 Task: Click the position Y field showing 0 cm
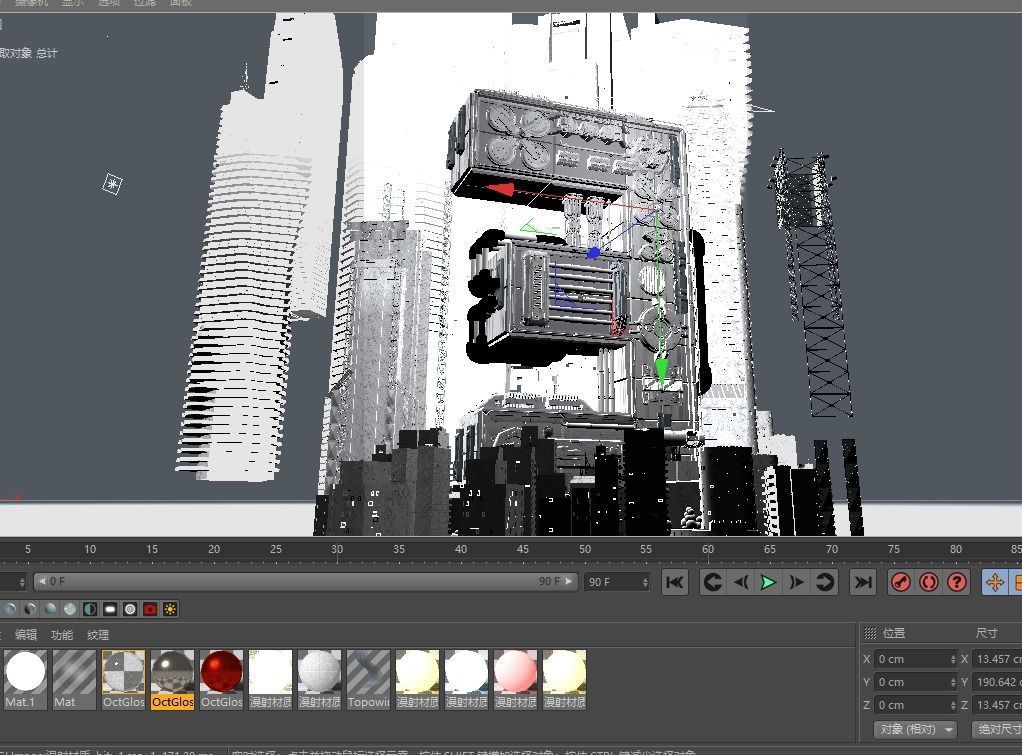pyautogui.click(x=915, y=682)
